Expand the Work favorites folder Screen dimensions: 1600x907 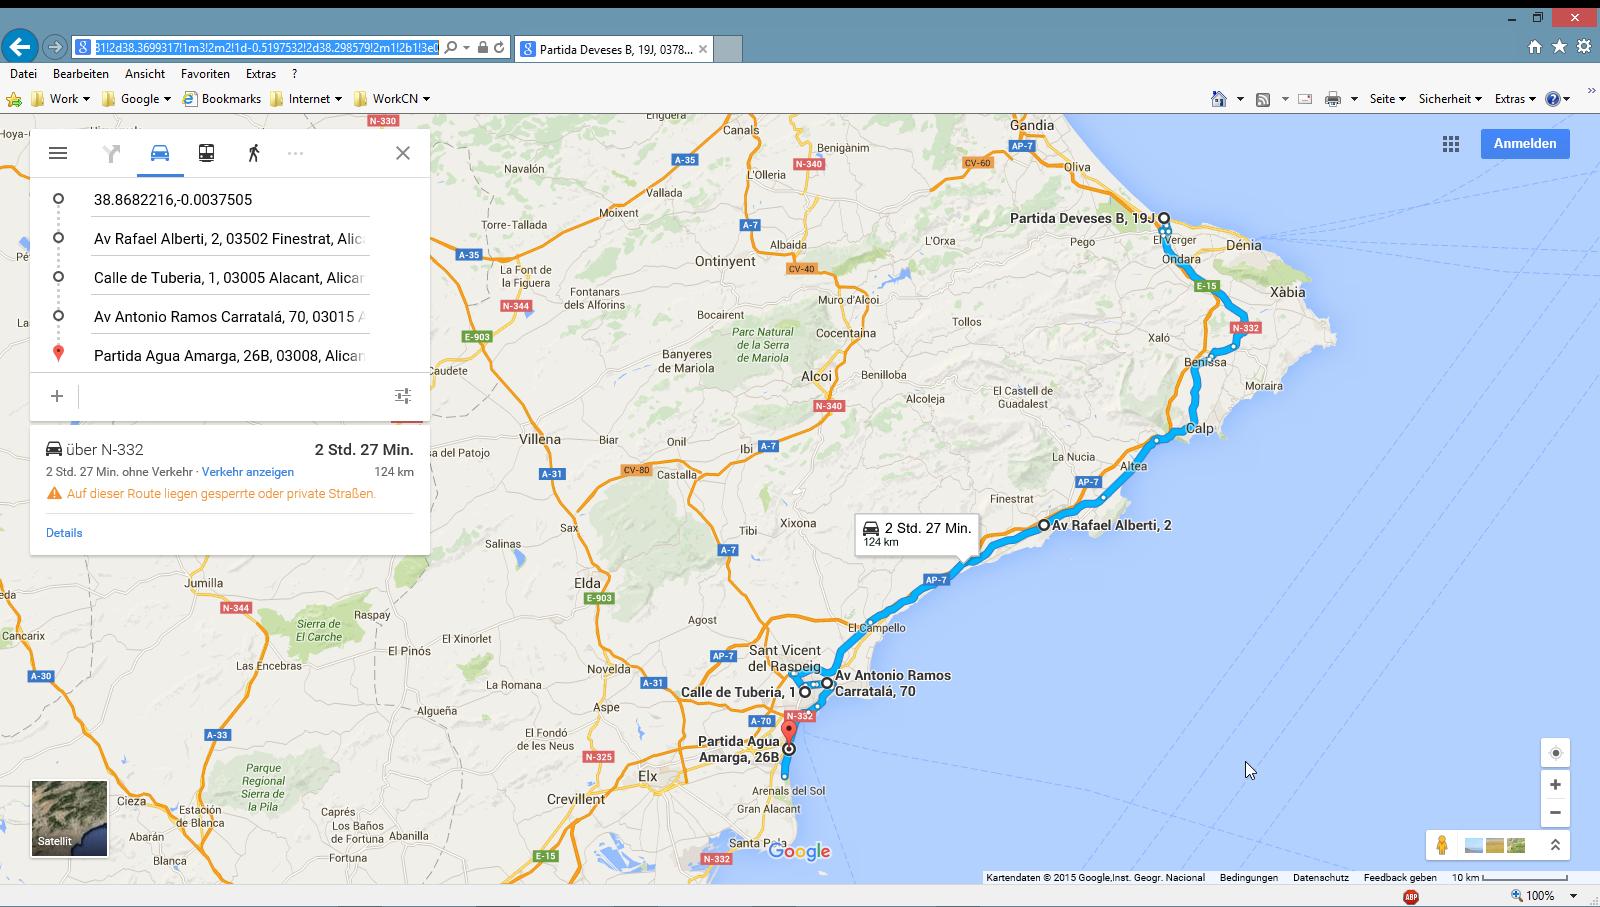click(x=60, y=99)
